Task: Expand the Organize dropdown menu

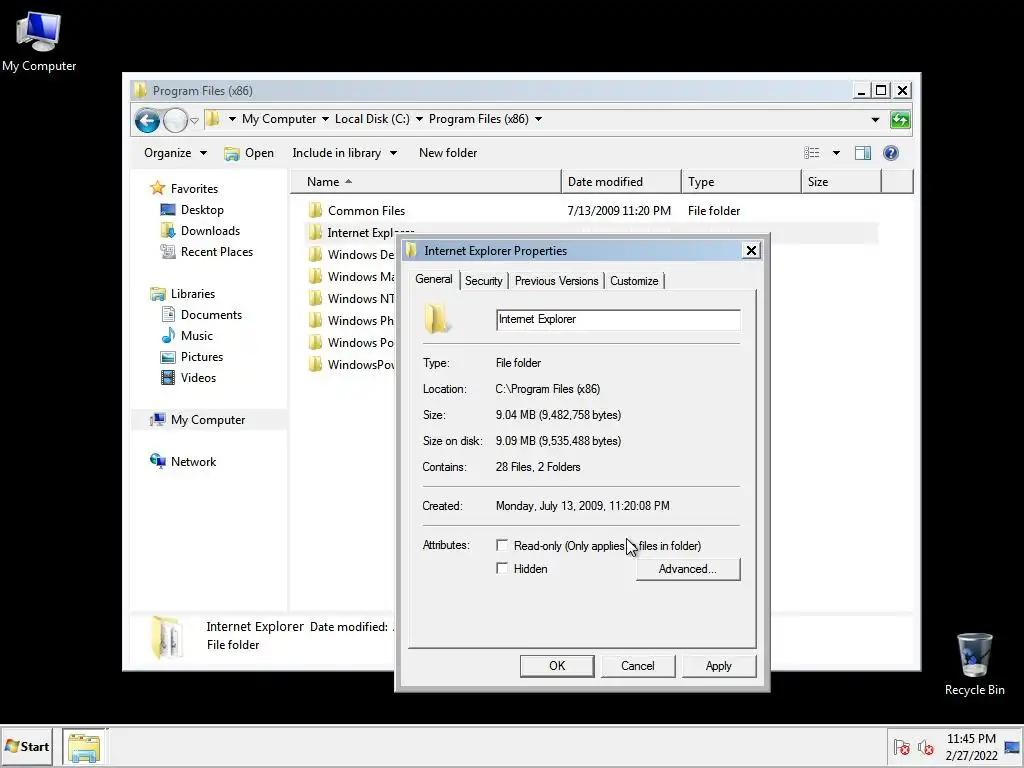Action: click(175, 153)
